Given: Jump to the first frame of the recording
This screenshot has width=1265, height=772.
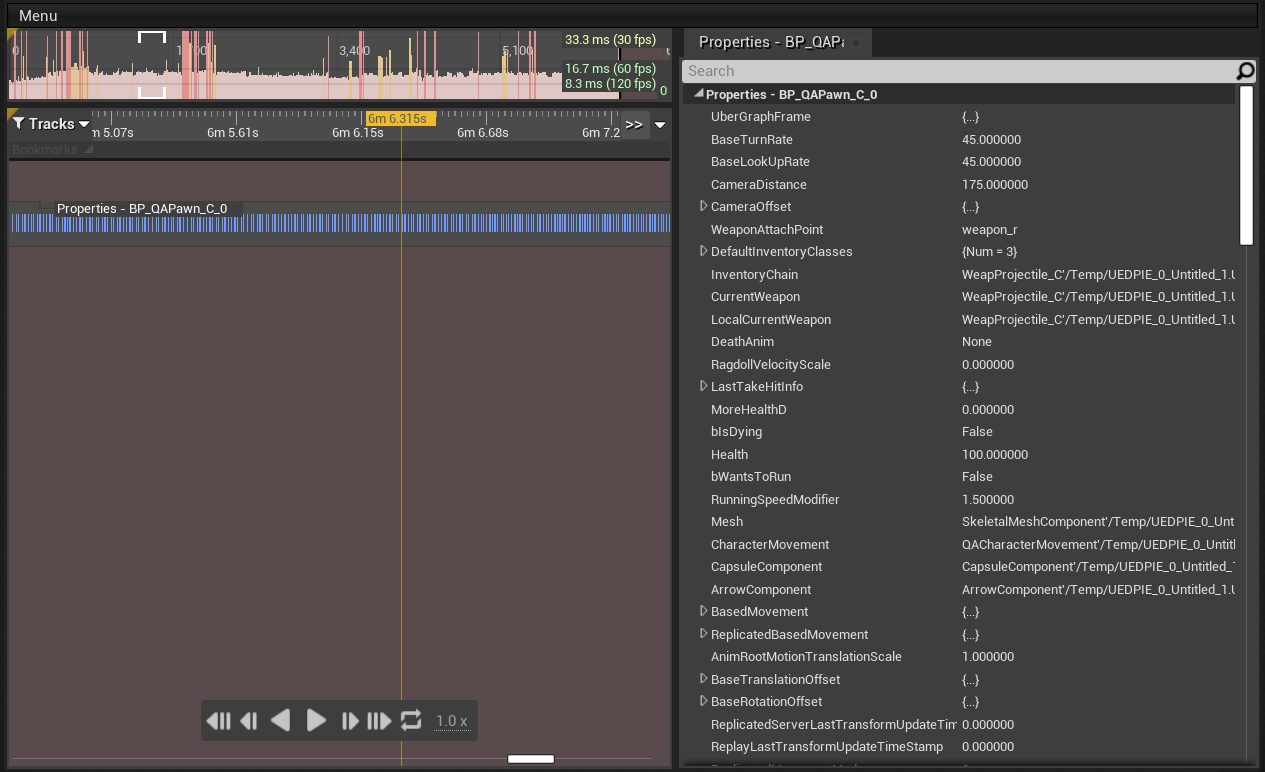Looking at the screenshot, I should [x=218, y=720].
